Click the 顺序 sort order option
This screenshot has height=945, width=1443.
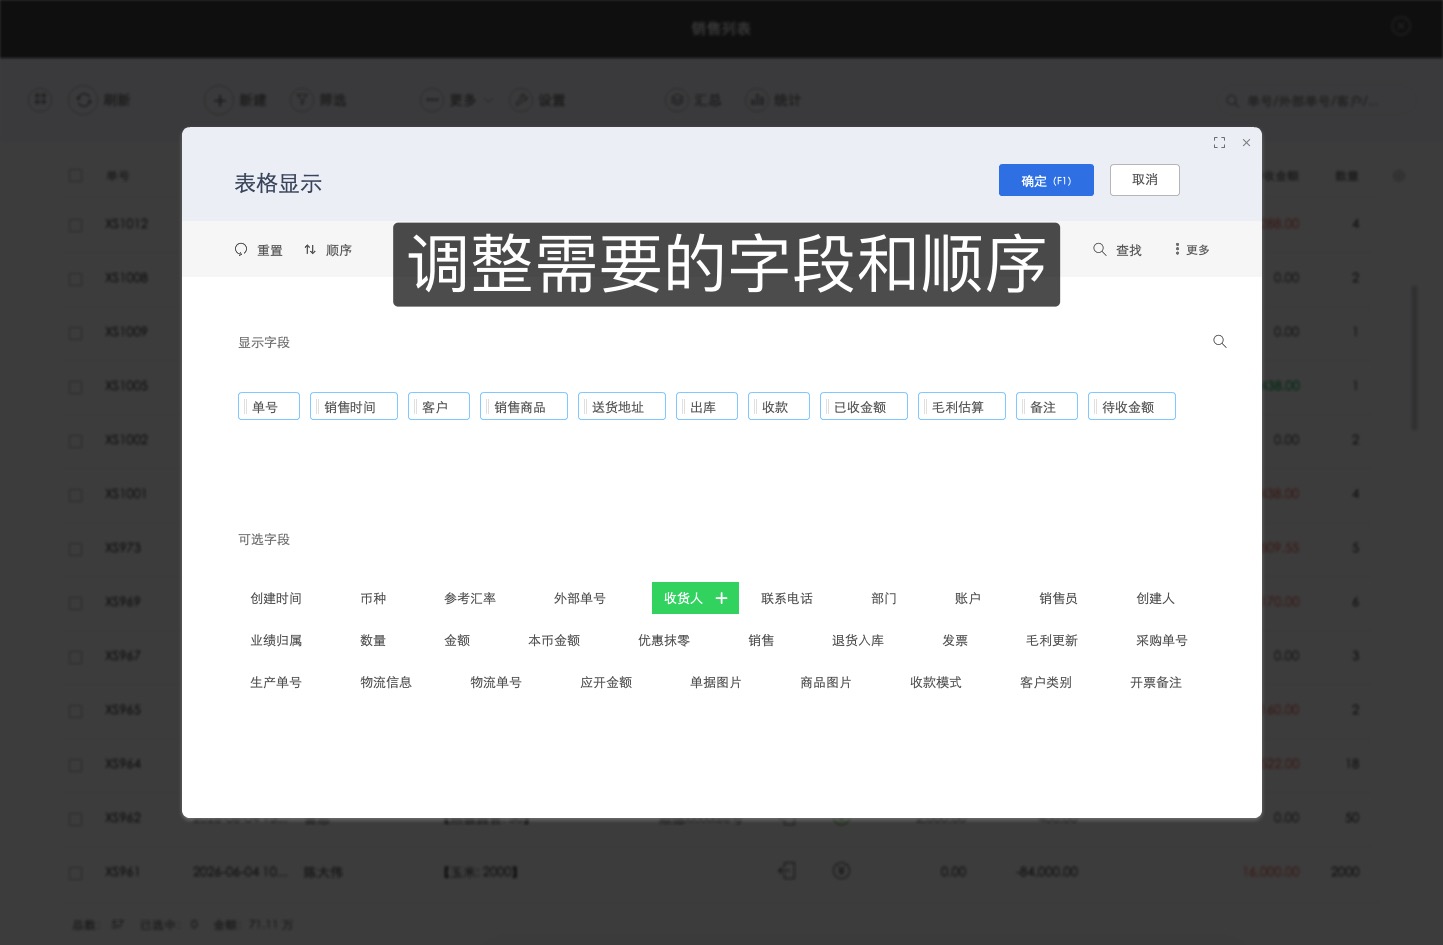click(x=328, y=250)
